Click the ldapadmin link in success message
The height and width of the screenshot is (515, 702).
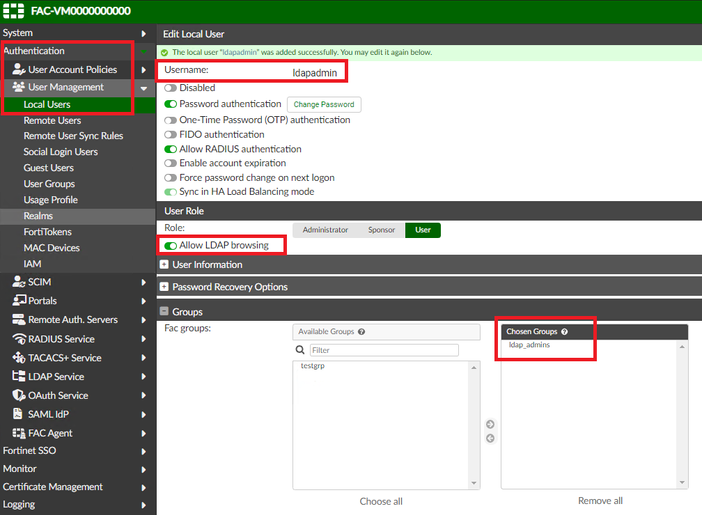(240, 52)
